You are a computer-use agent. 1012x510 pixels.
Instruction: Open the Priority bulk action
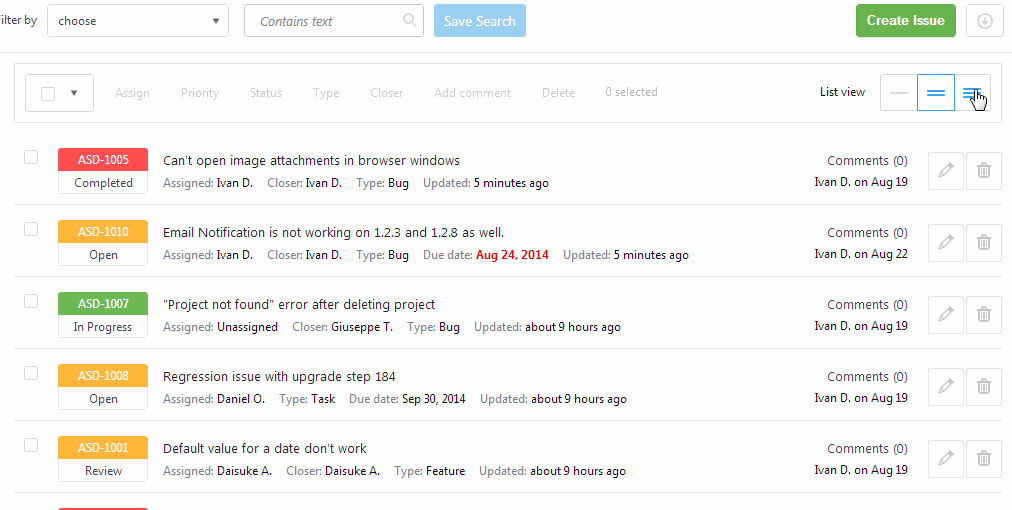pyautogui.click(x=199, y=93)
